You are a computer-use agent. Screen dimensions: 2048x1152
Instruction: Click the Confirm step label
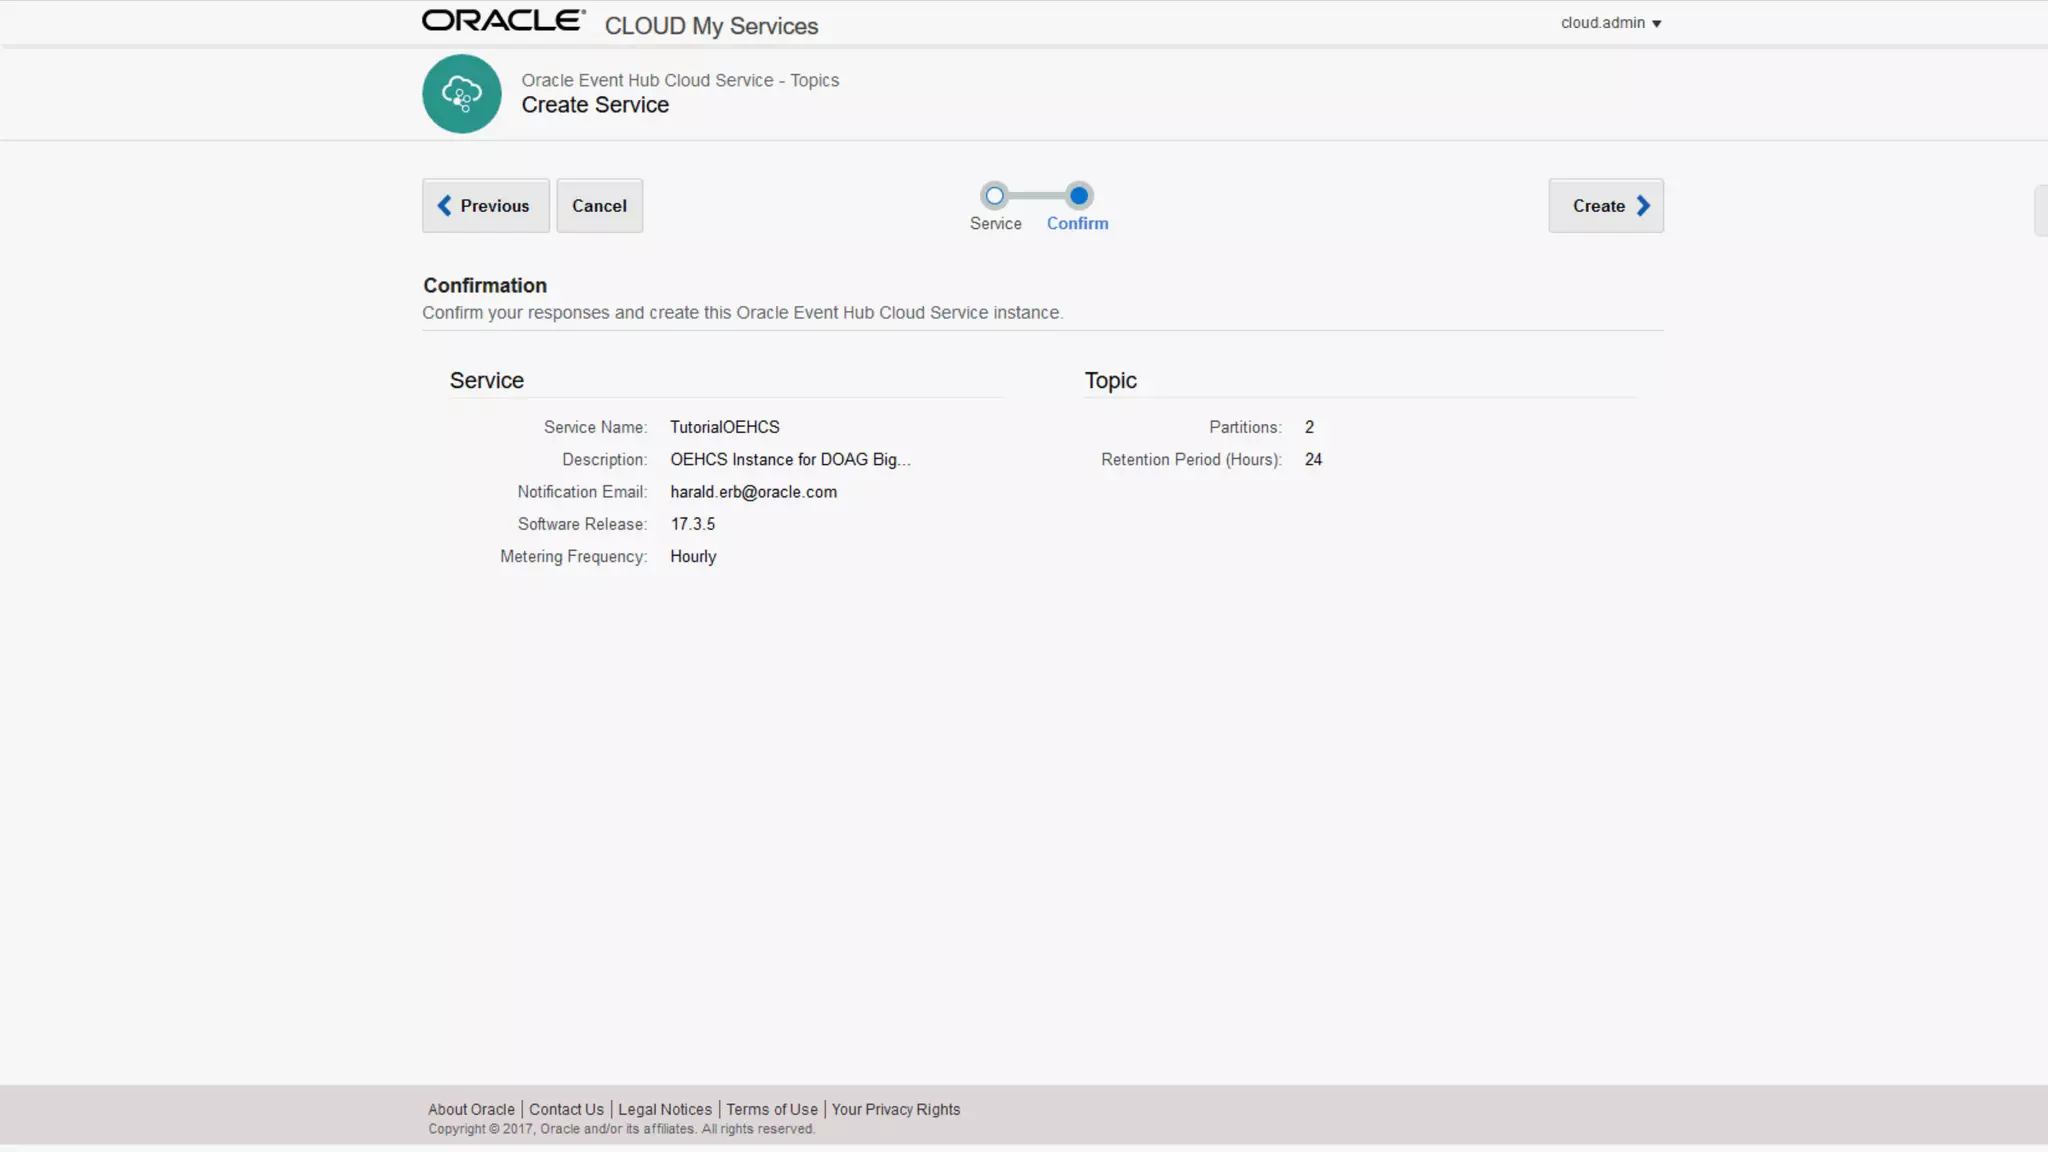[1077, 224]
